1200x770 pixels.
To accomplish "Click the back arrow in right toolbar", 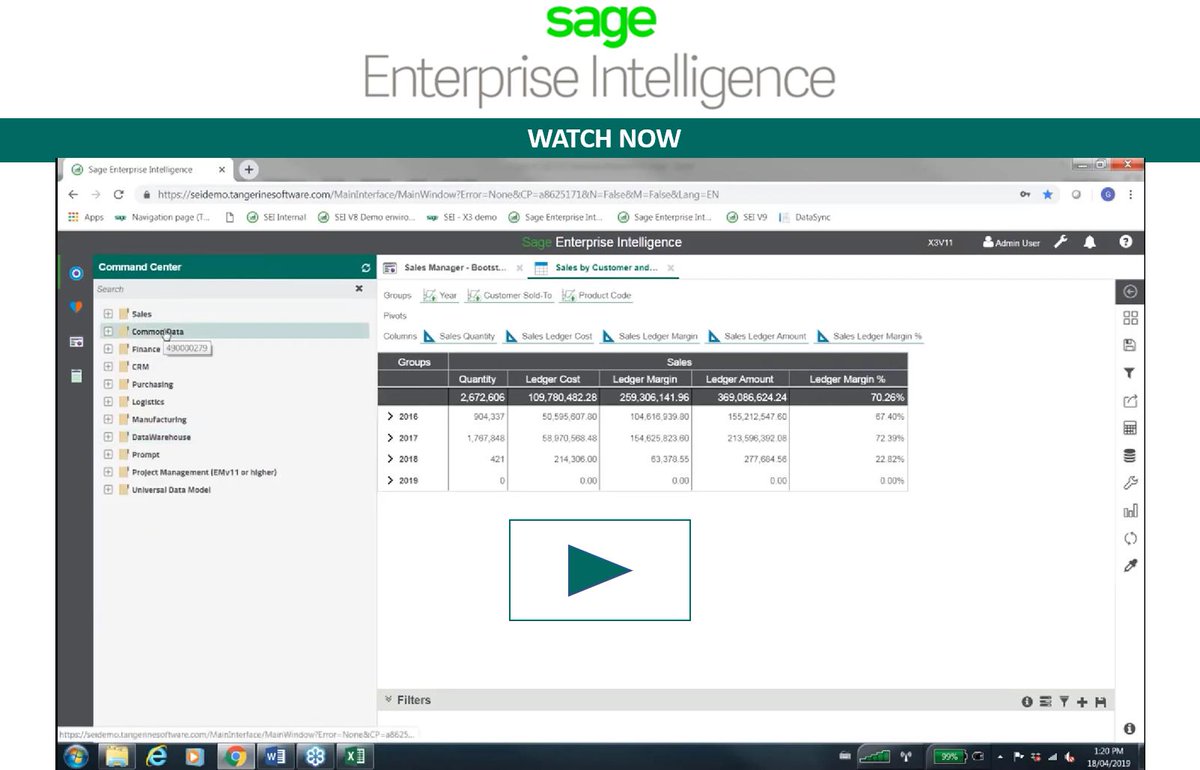I will click(x=1130, y=292).
